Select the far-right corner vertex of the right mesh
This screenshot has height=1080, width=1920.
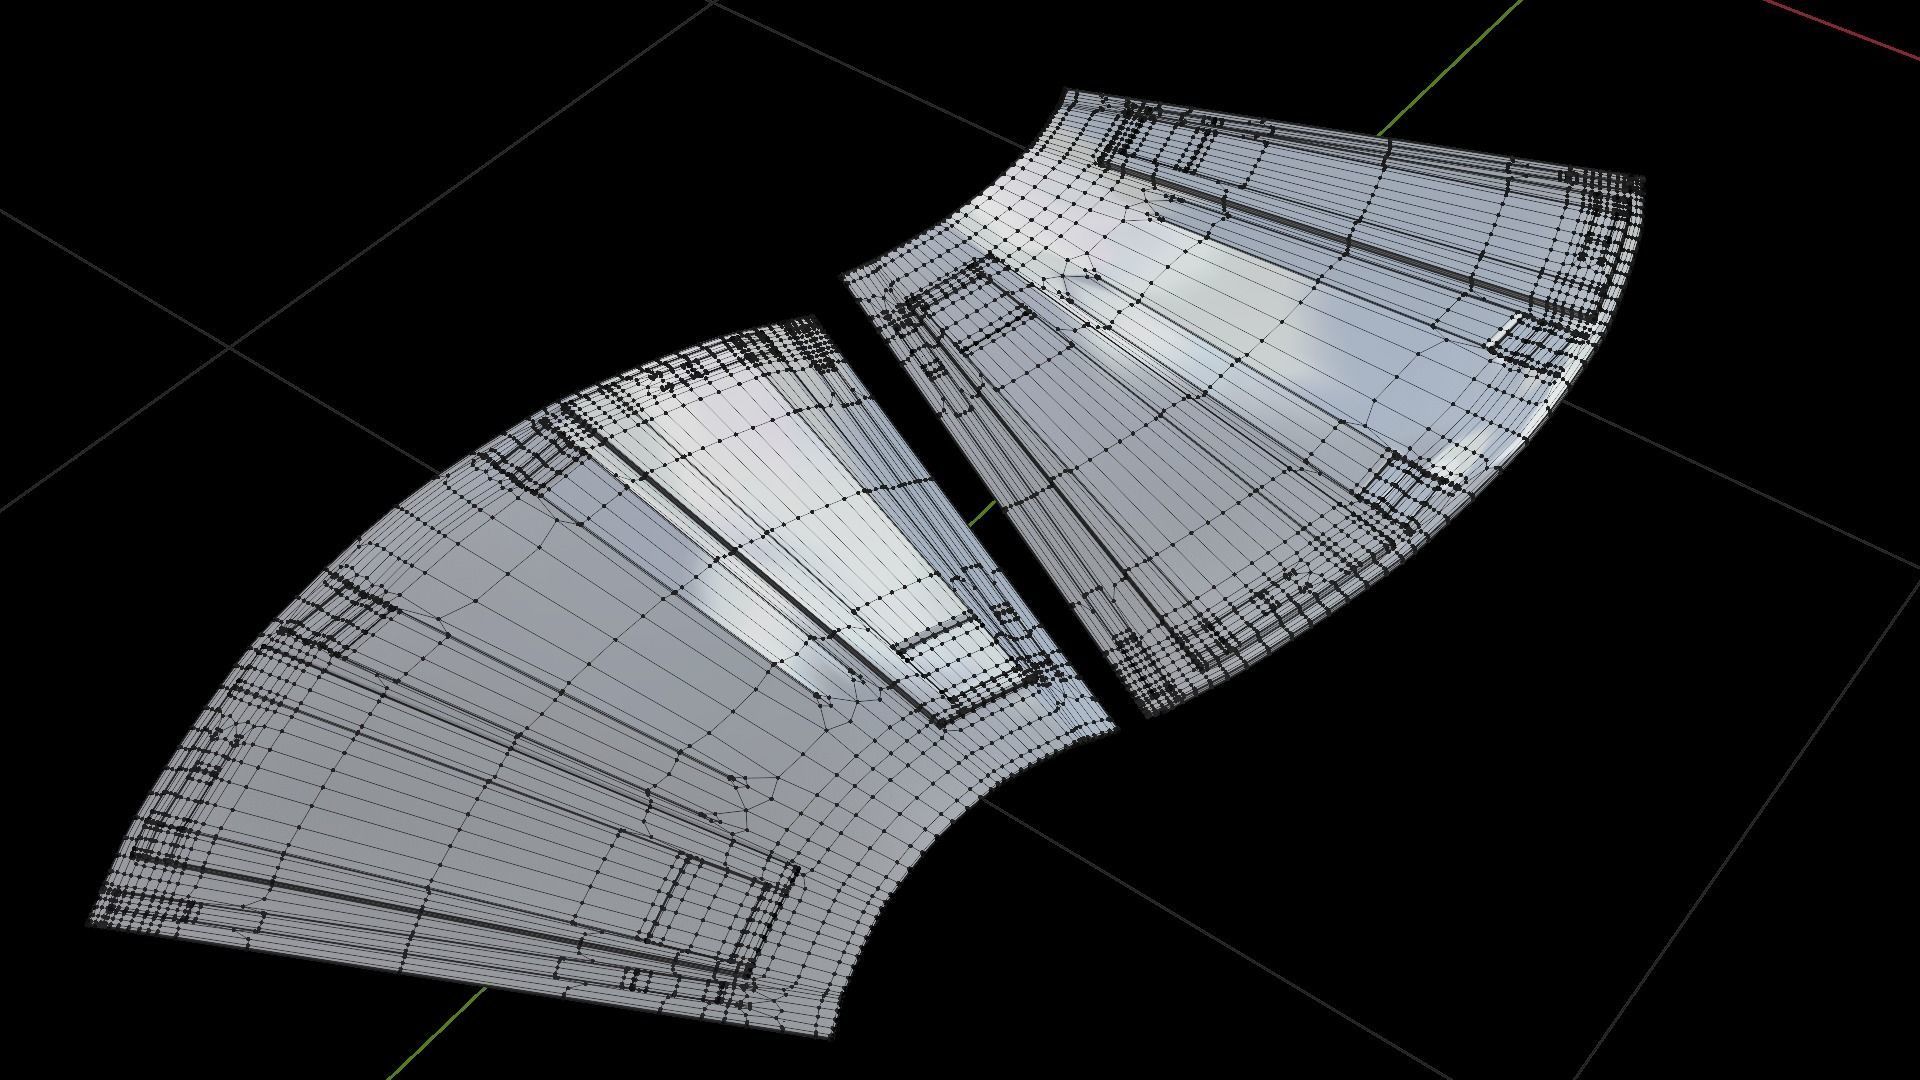(1642, 178)
